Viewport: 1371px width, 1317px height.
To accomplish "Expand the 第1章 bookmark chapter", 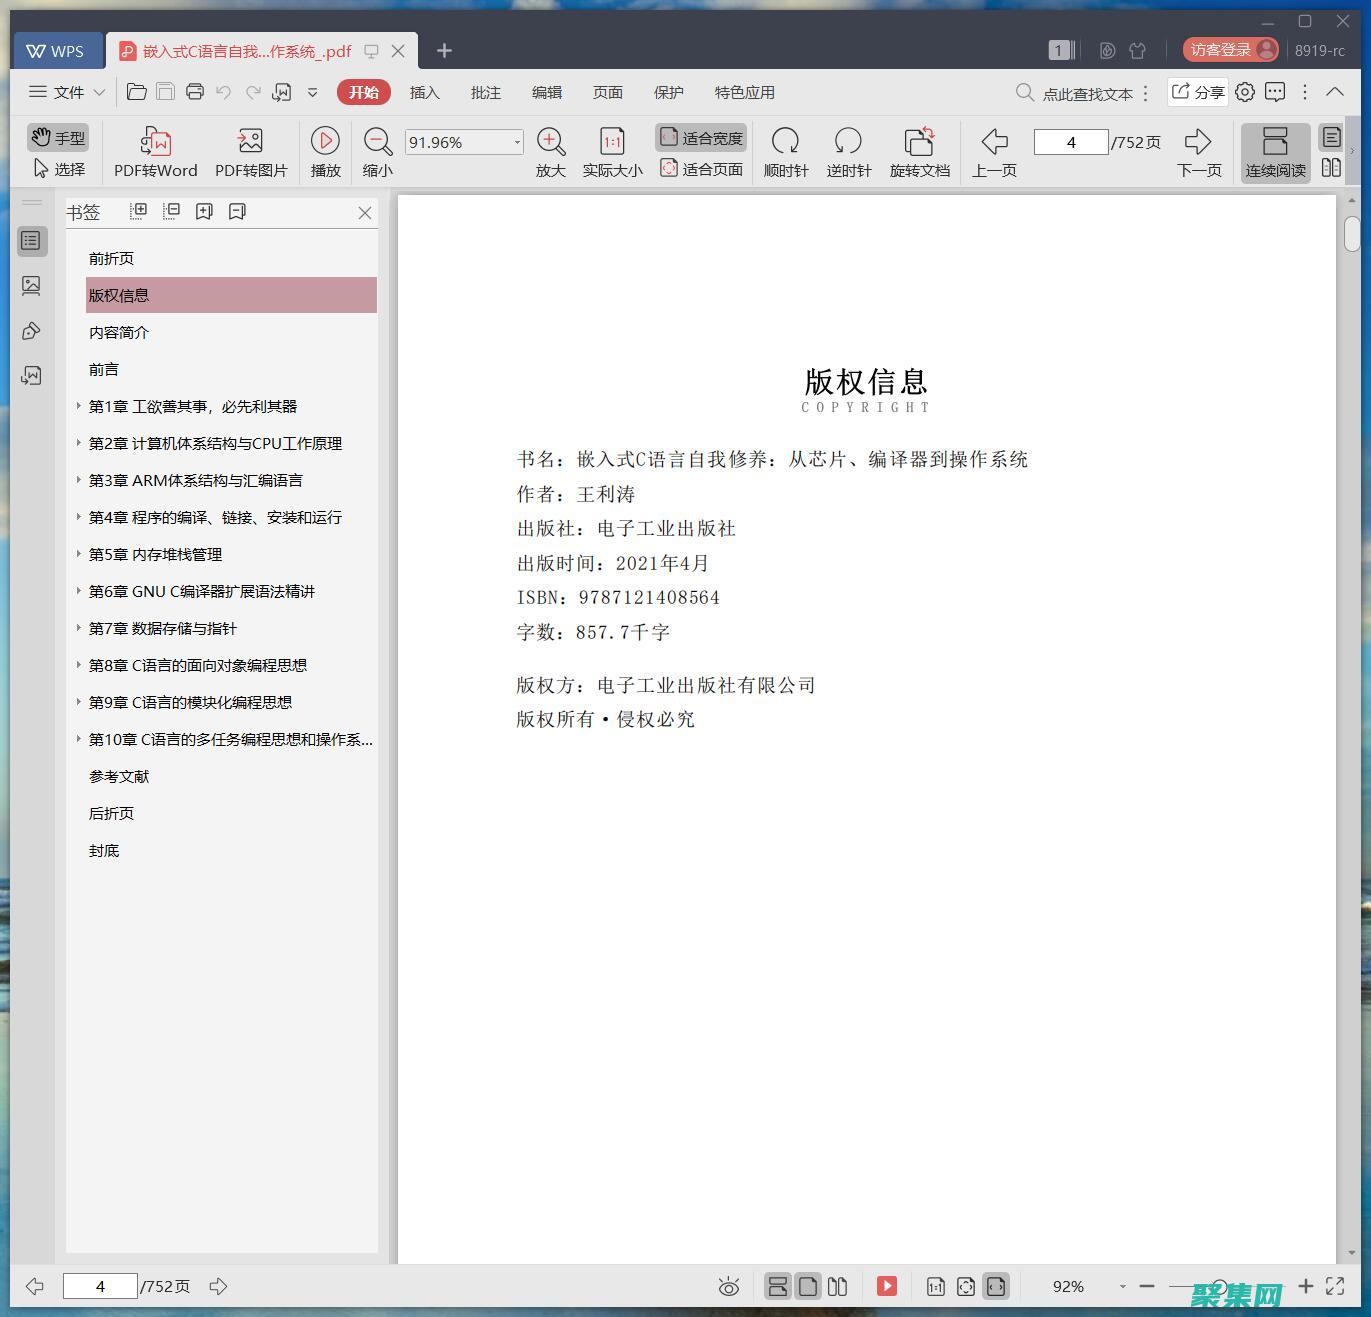I will pos(79,406).
